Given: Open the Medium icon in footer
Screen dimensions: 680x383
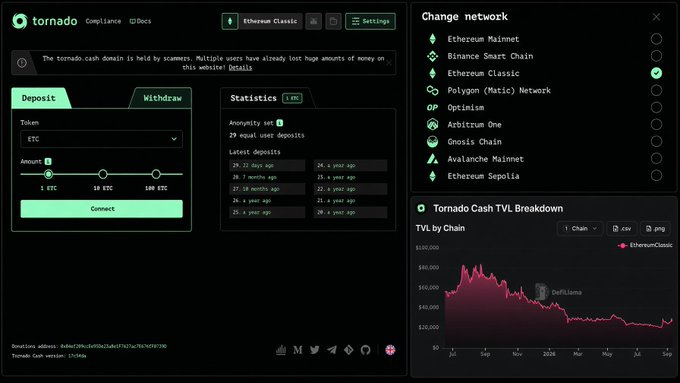Looking at the screenshot, I should (298, 350).
